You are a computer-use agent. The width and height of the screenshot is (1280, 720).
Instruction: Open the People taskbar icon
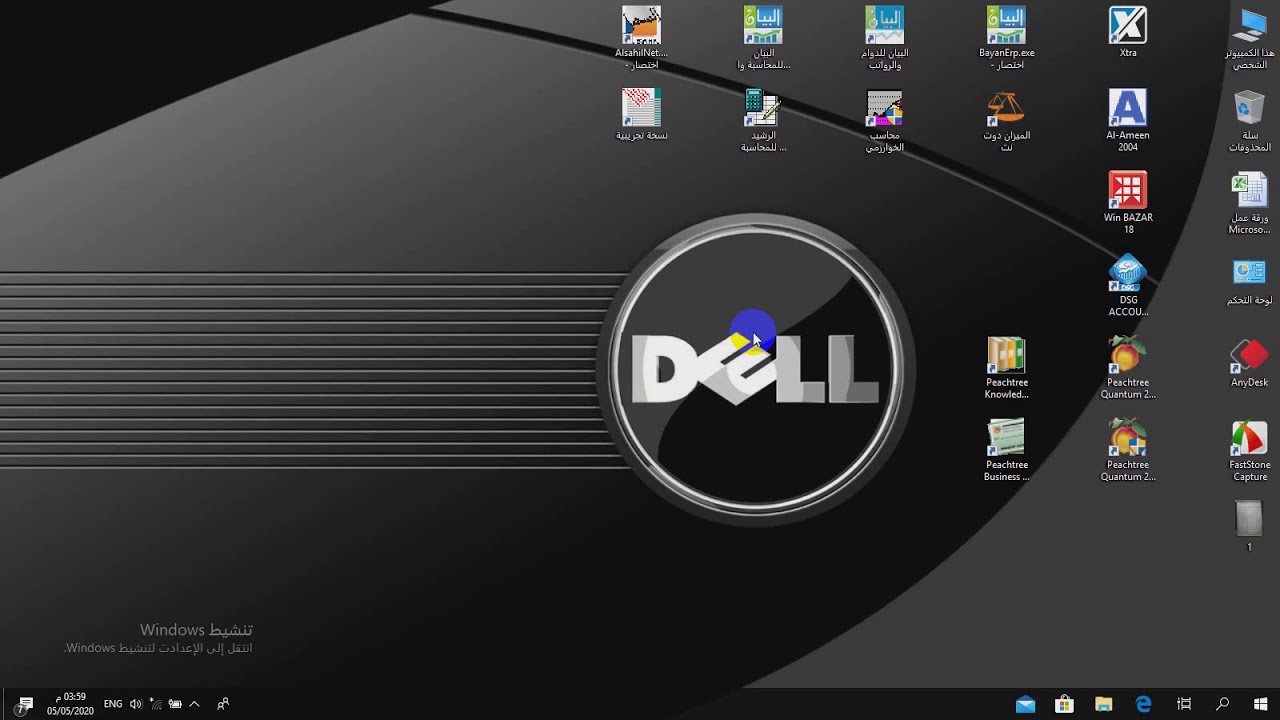(x=223, y=704)
